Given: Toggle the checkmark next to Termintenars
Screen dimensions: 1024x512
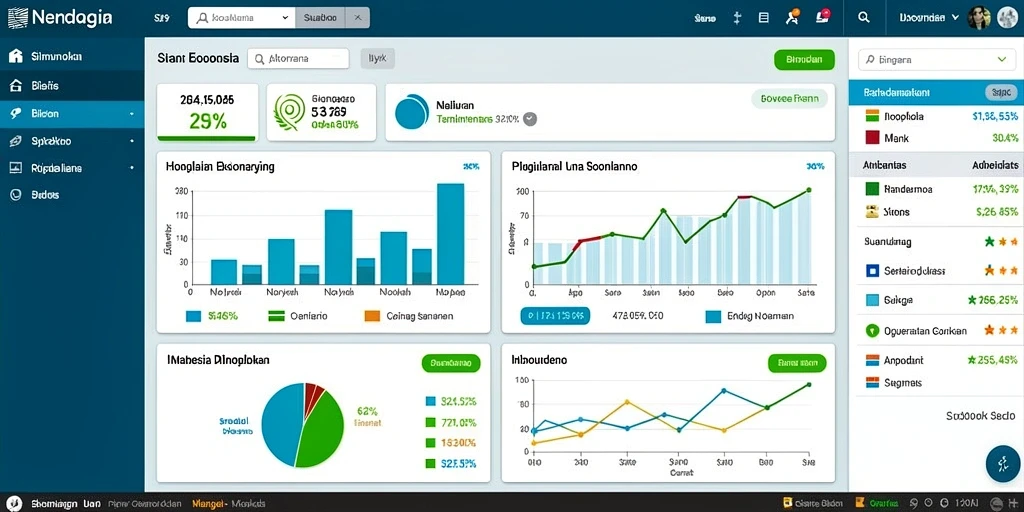Looking at the screenshot, I should tap(530, 119).
